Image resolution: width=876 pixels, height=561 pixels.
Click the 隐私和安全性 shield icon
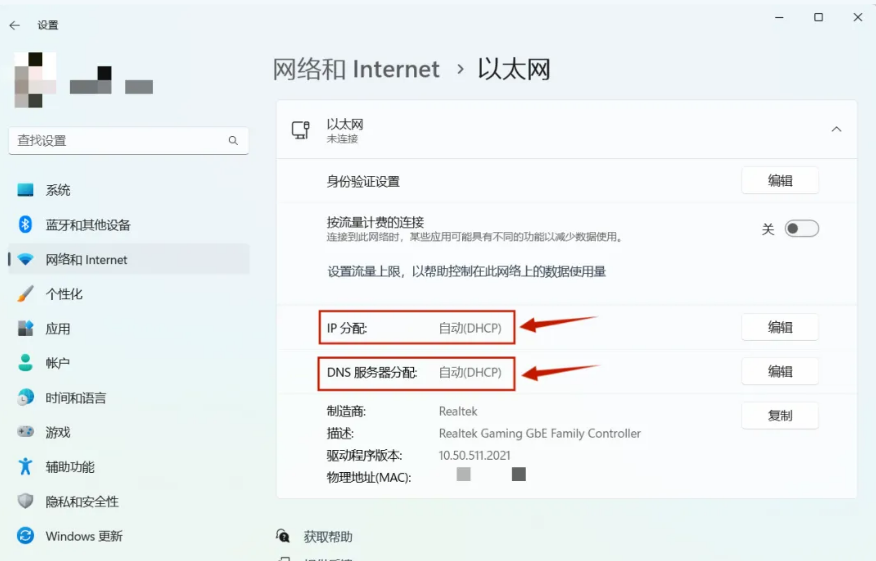click(x=26, y=502)
